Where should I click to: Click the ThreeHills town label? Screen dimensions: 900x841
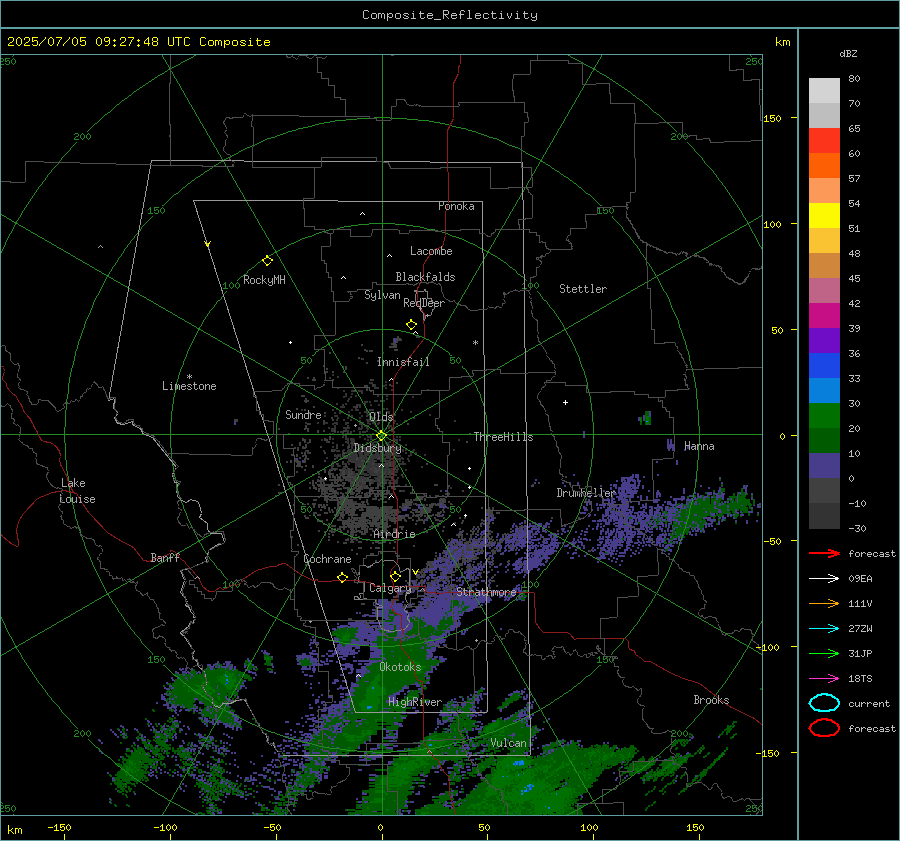[x=503, y=437]
